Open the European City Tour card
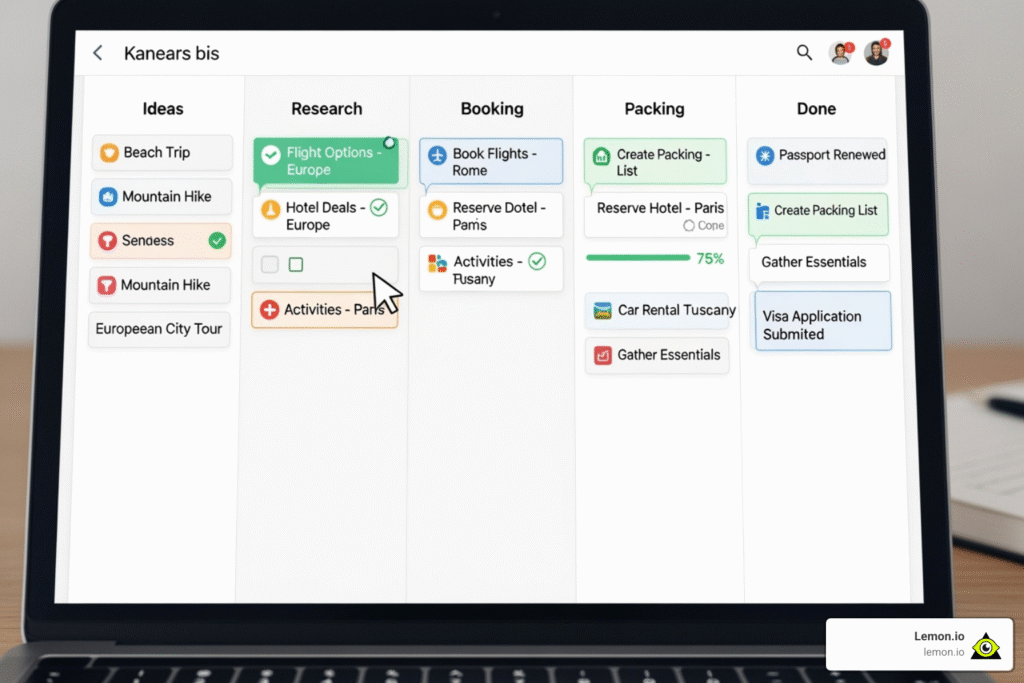 coord(159,329)
